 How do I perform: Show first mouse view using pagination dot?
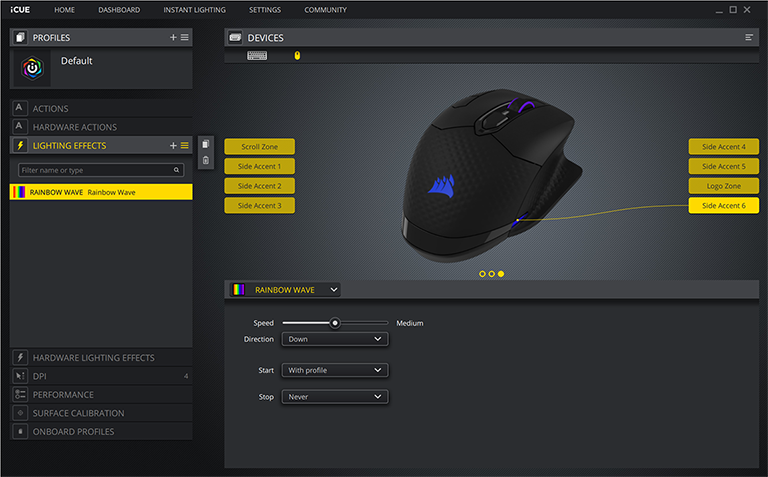point(482,274)
